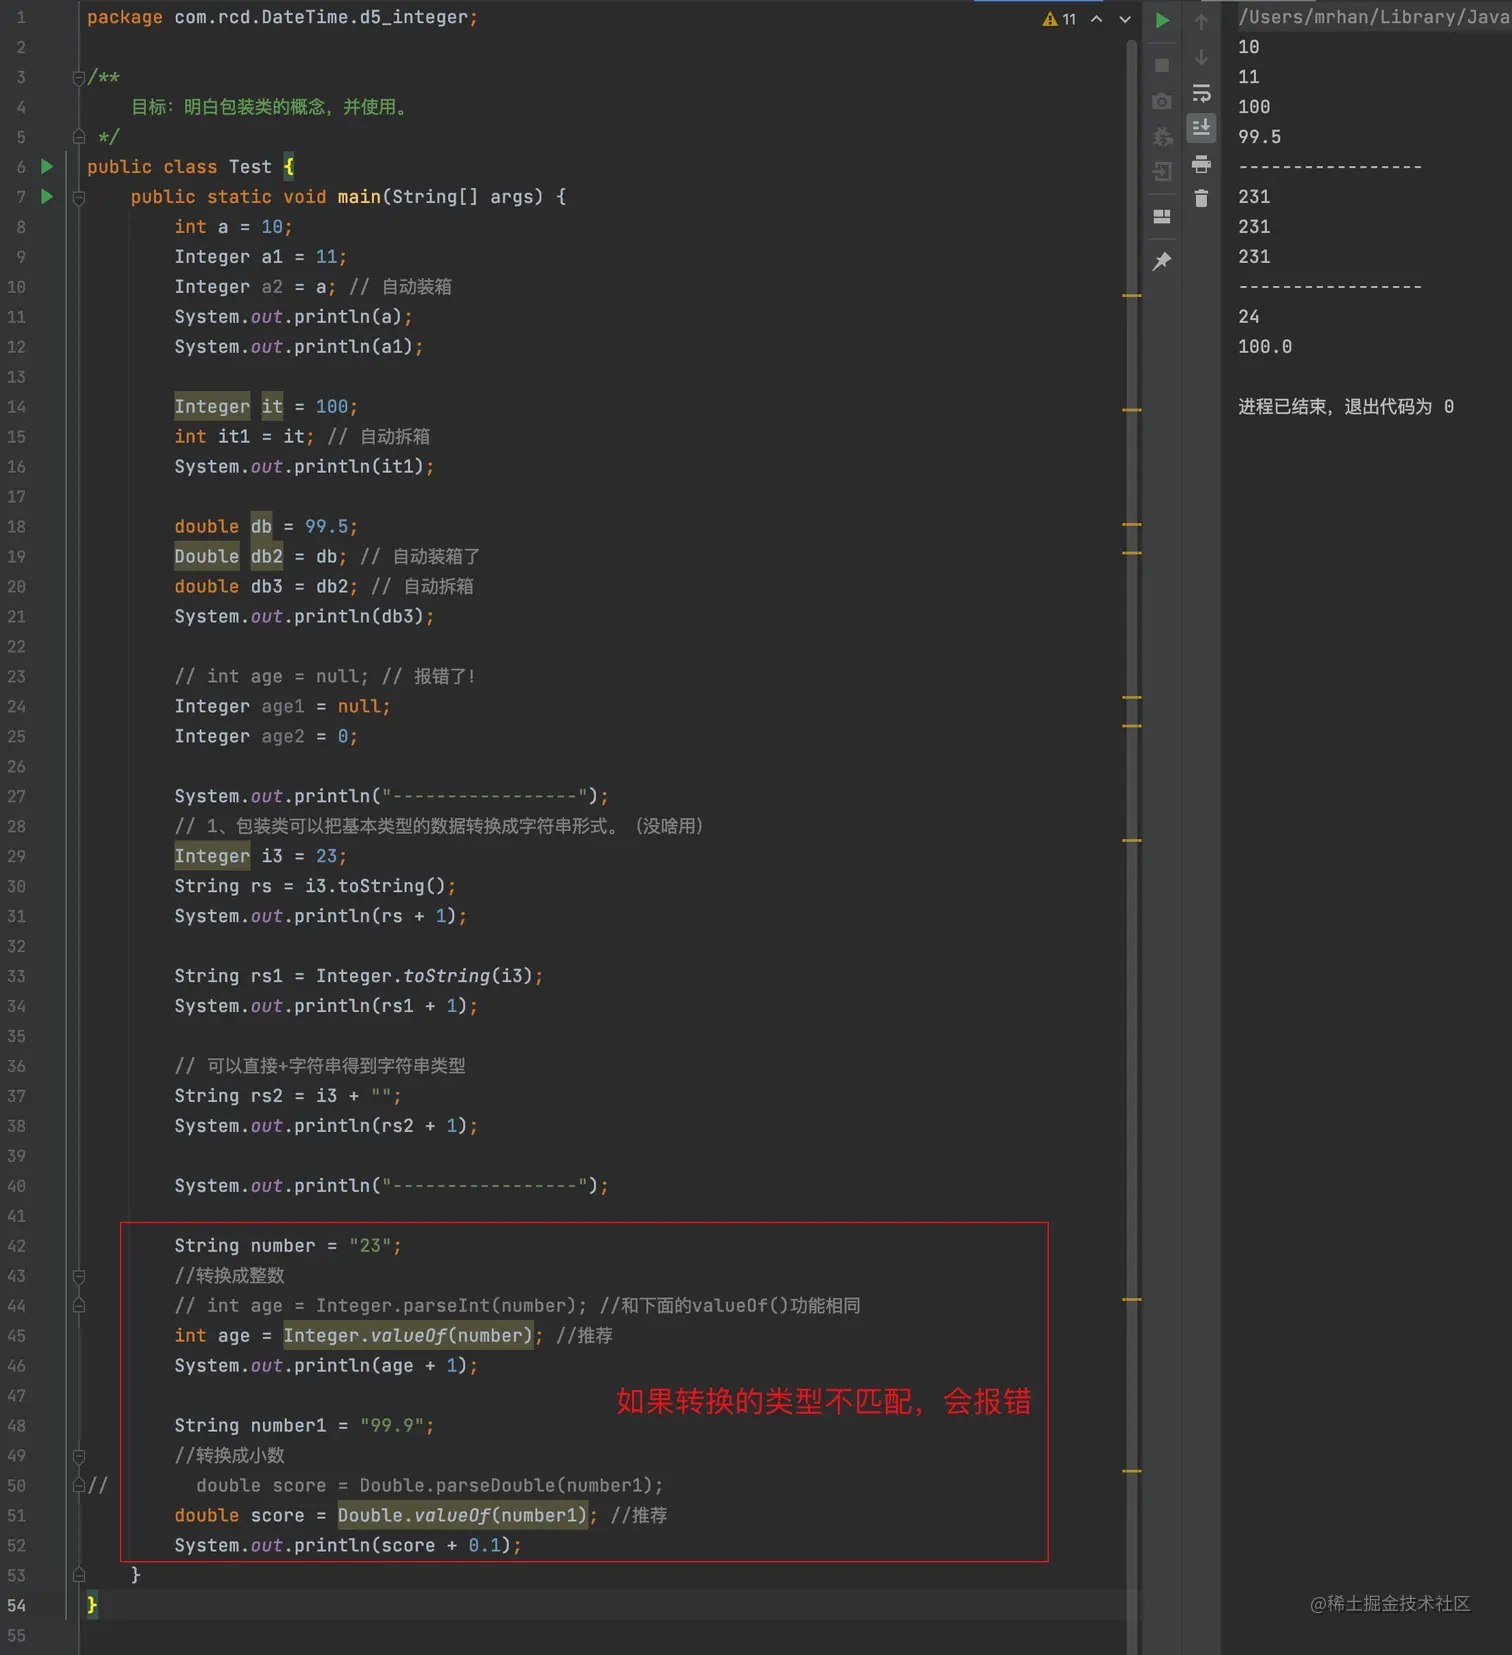This screenshot has width=1512, height=1655.
Task: Click the Exit icon in run toolbar
Action: click(x=1162, y=172)
